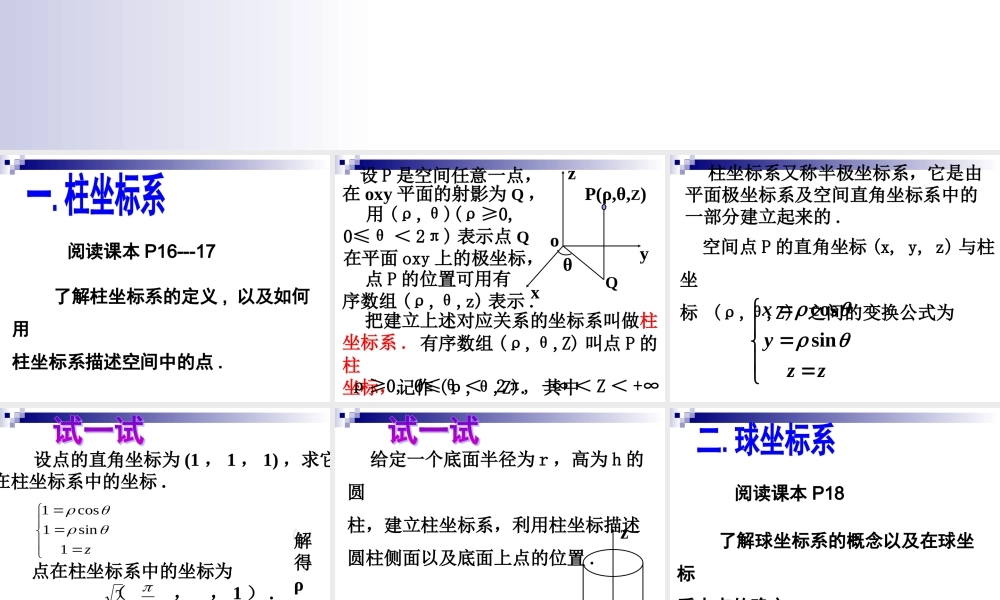Image resolution: width=1000 pixels, height=600 pixels.
Task: Click the text 了解球坐标系的概念以及在球坐
Action: pyautogui.click(x=847, y=541)
